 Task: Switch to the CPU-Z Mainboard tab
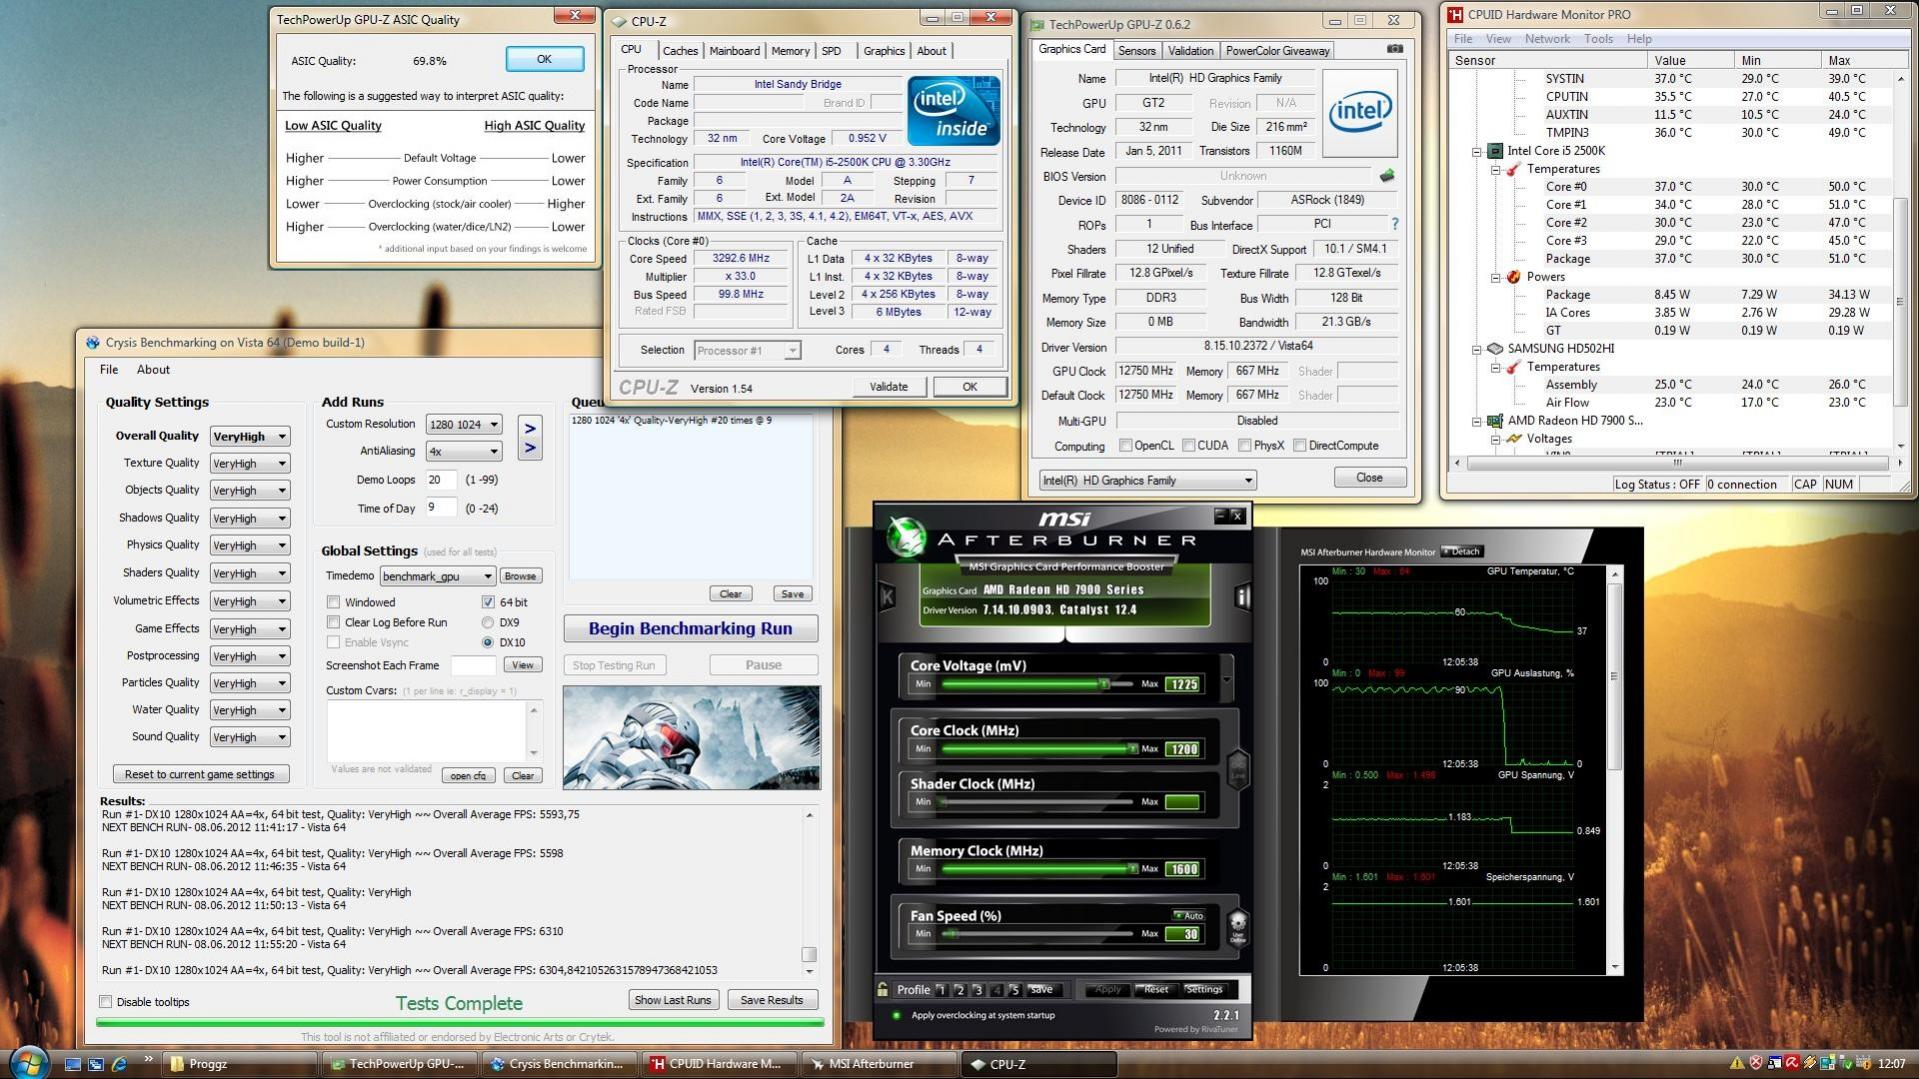(734, 51)
